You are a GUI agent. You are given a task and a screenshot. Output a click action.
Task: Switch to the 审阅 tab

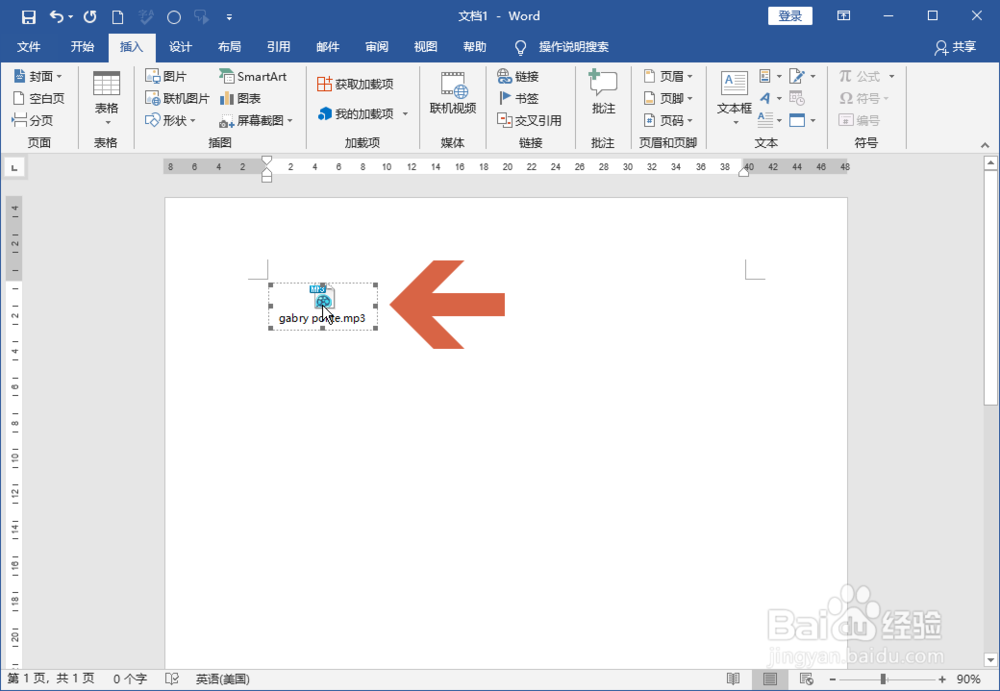(377, 47)
